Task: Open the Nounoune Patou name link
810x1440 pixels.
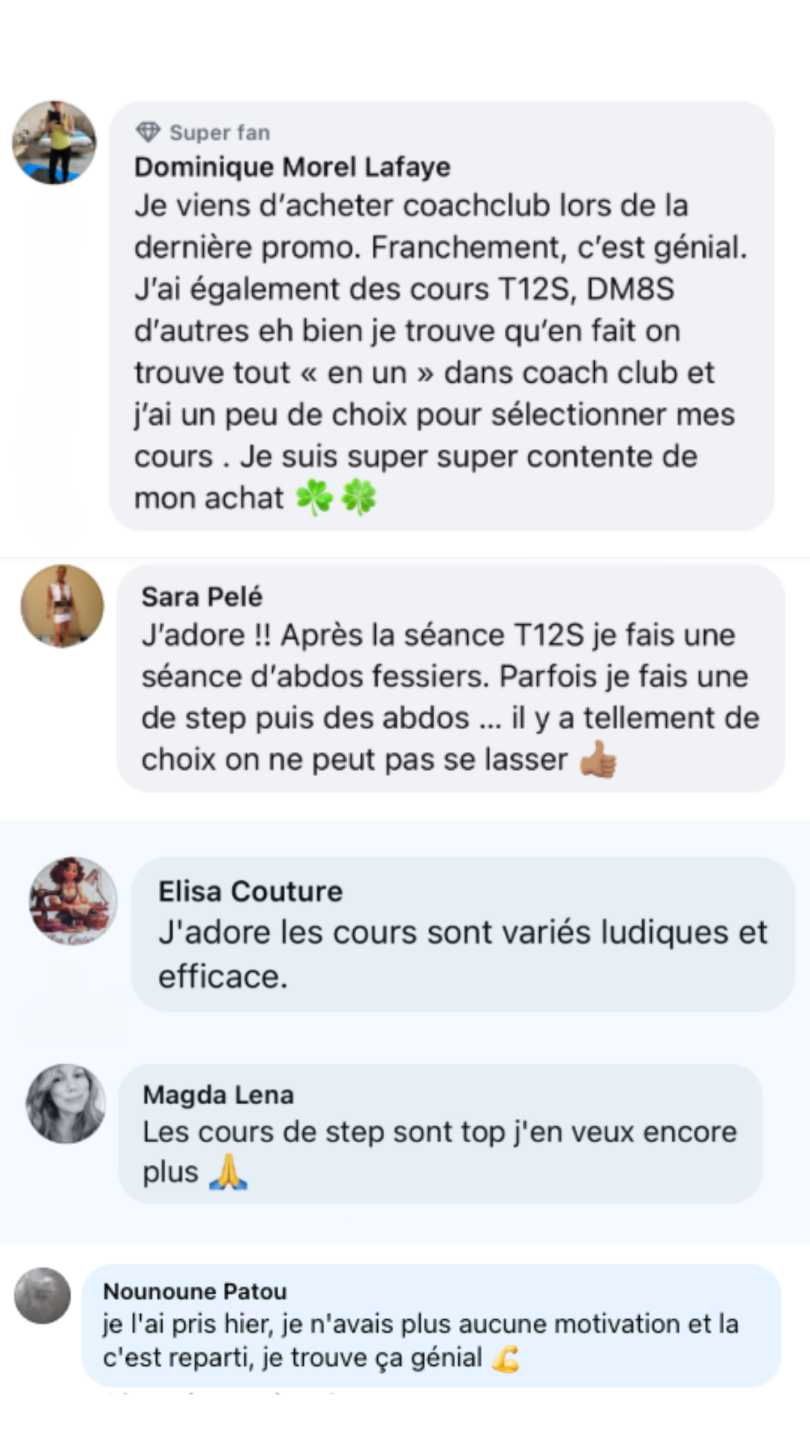Action: pos(195,1291)
